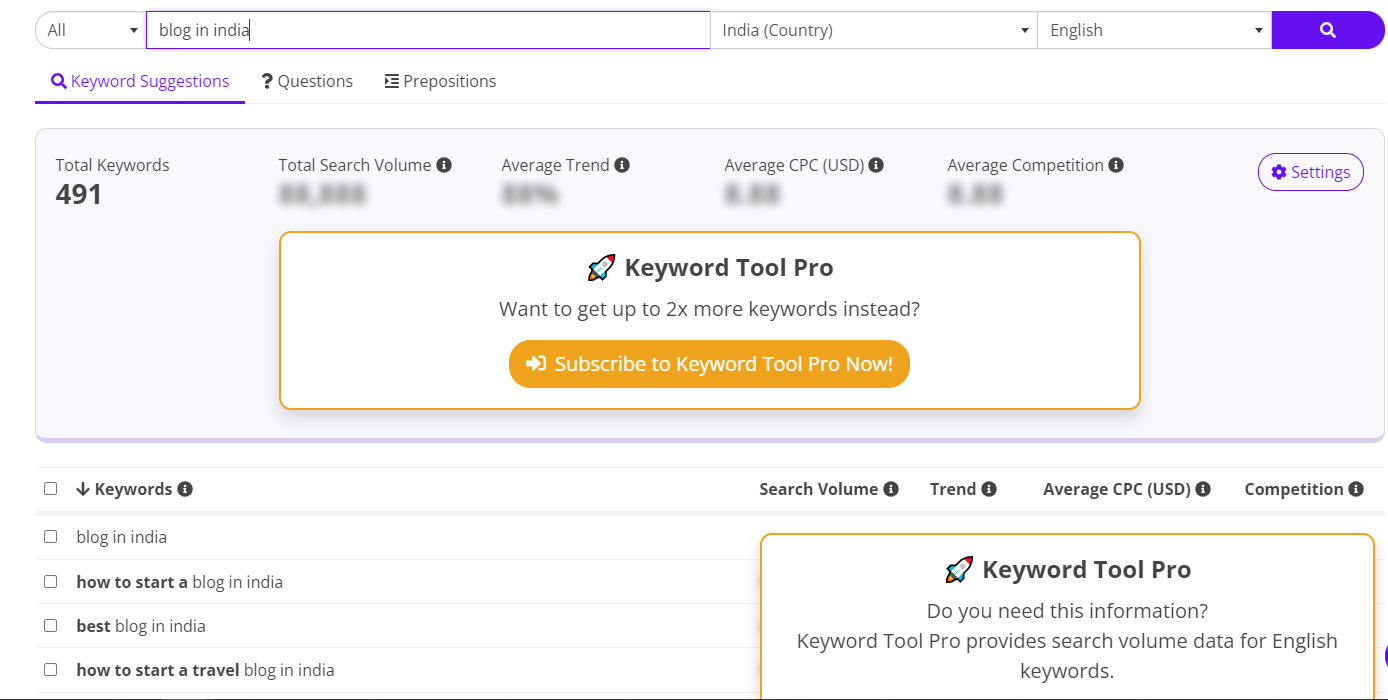Tick the select-all keywords checkbox
This screenshot has width=1388, height=700.
pyautogui.click(x=51, y=489)
